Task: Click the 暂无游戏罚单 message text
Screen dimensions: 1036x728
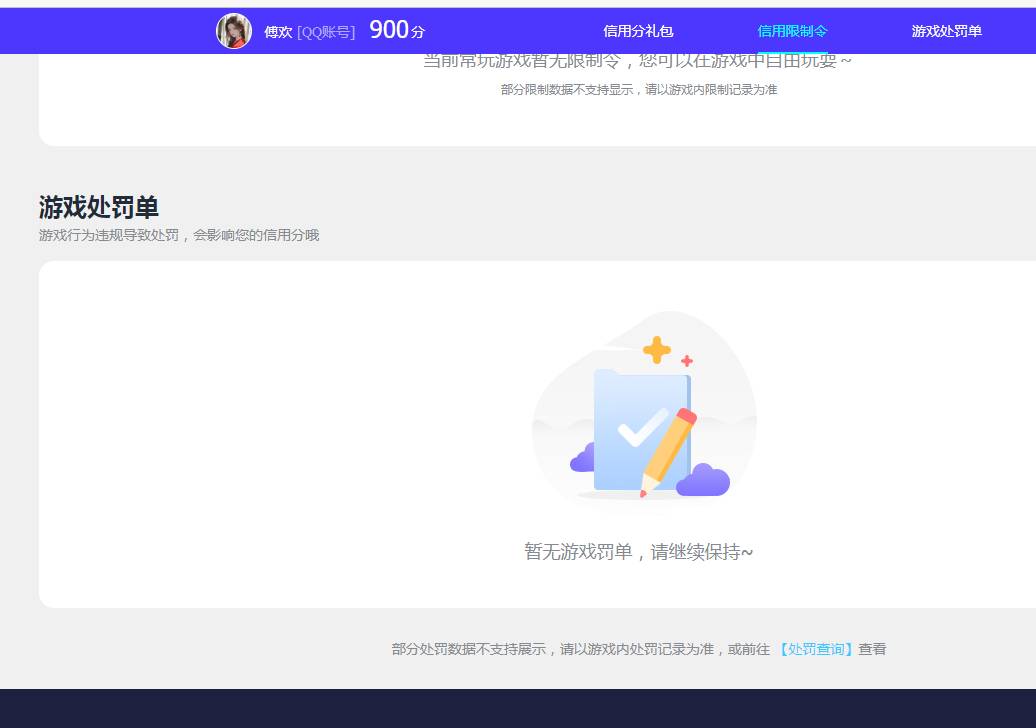Action: click(x=640, y=552)
